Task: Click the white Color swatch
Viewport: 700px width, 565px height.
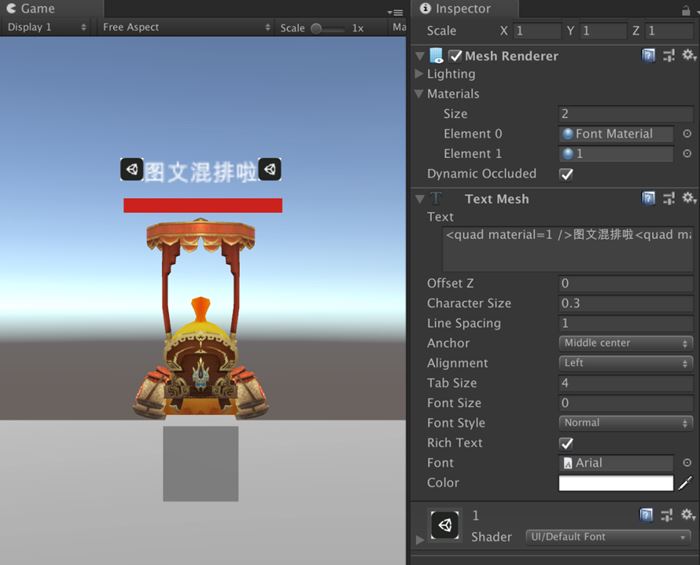Action: (x=615, y=483)
